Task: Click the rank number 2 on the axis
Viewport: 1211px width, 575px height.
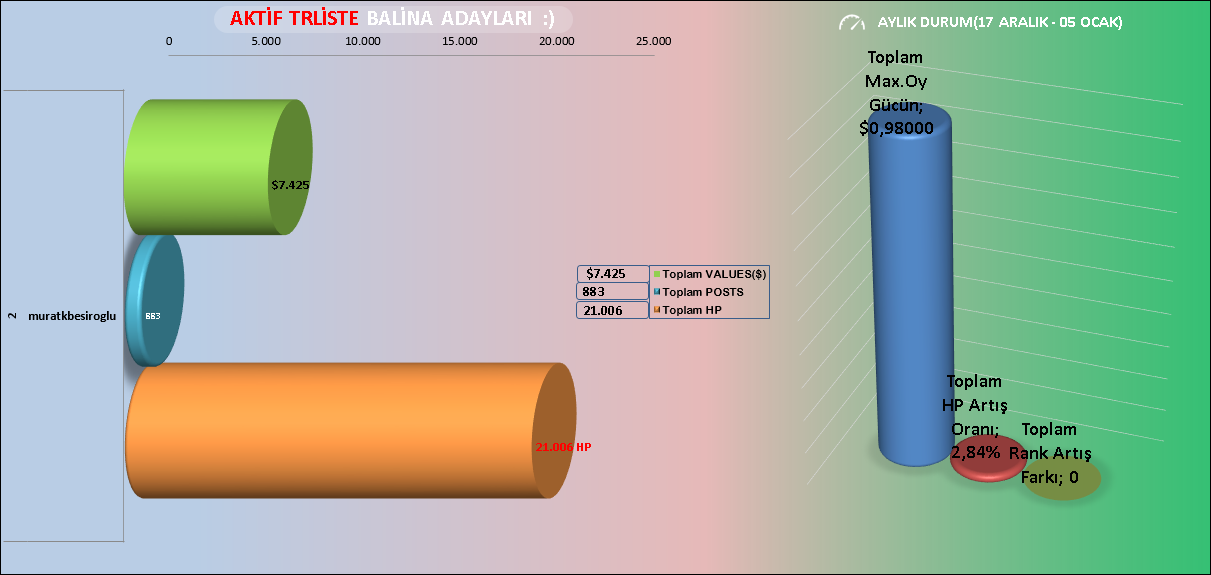Action: coord(12,316)
